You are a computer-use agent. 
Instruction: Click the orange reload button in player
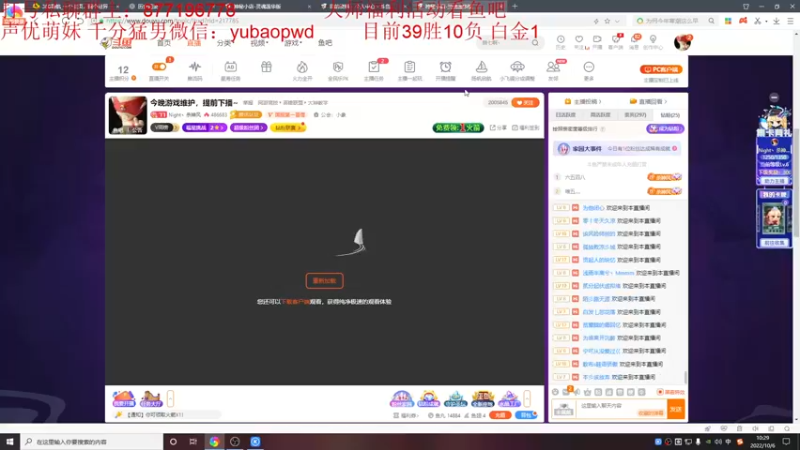(x=324, y=281)
